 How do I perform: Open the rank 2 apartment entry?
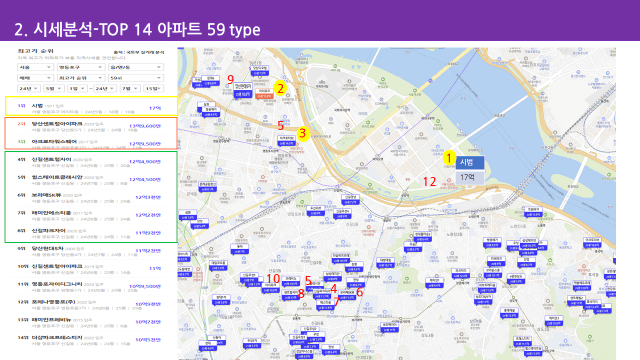(91, 125)
